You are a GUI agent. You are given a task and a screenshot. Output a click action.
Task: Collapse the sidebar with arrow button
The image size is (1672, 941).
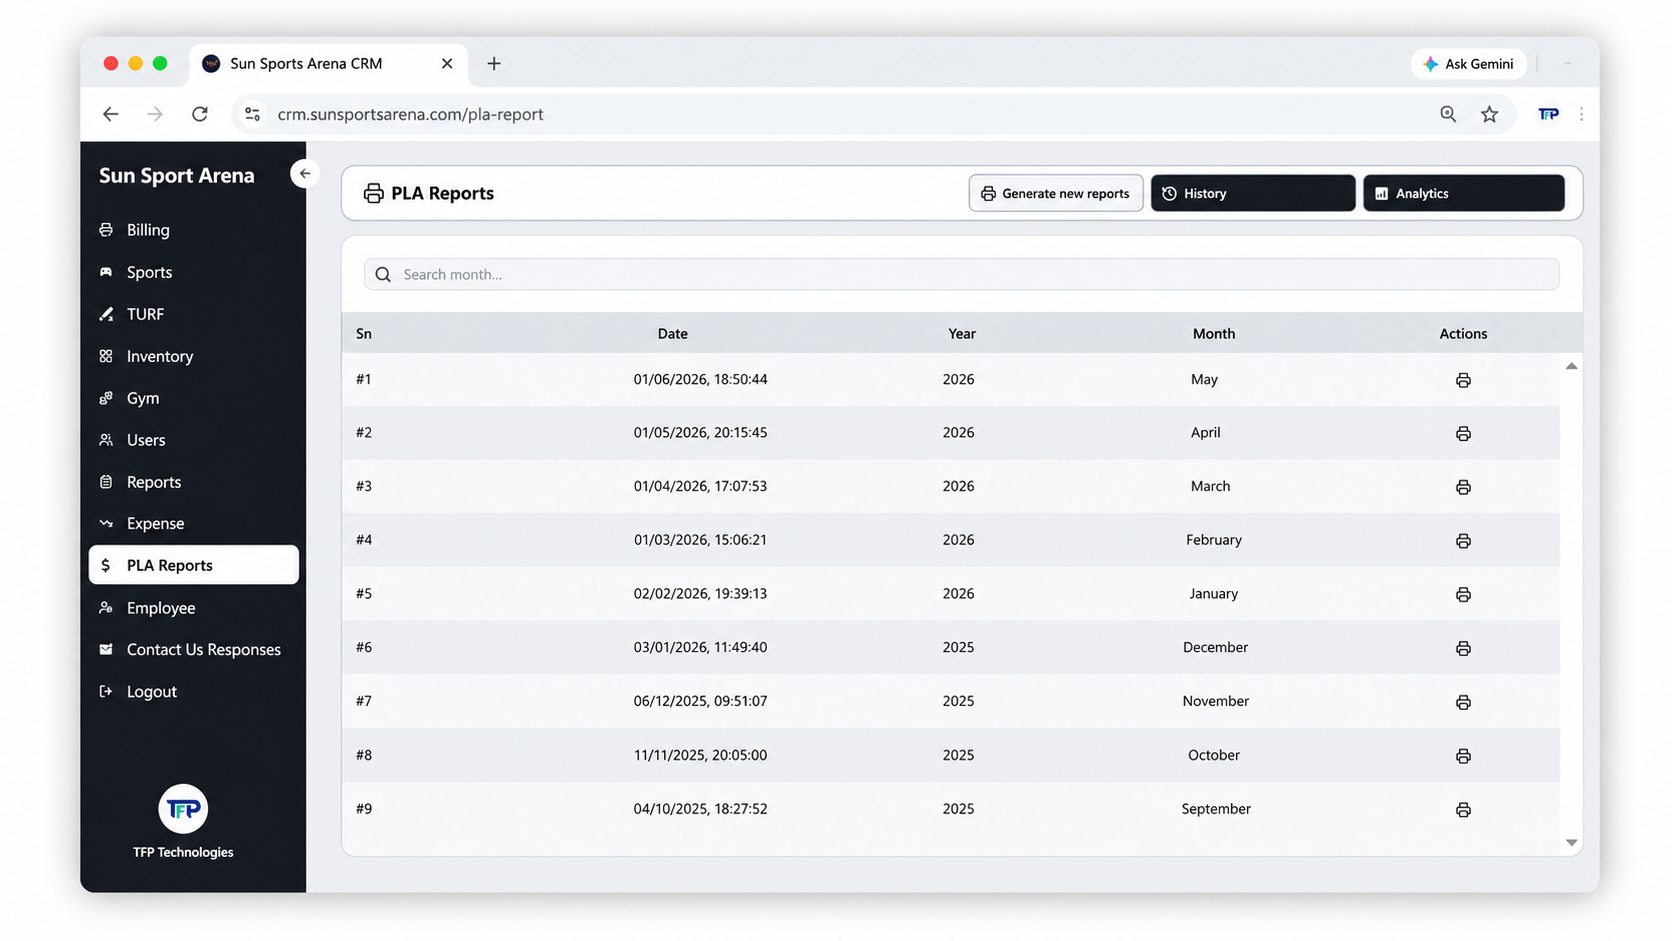tap(305, 173)
